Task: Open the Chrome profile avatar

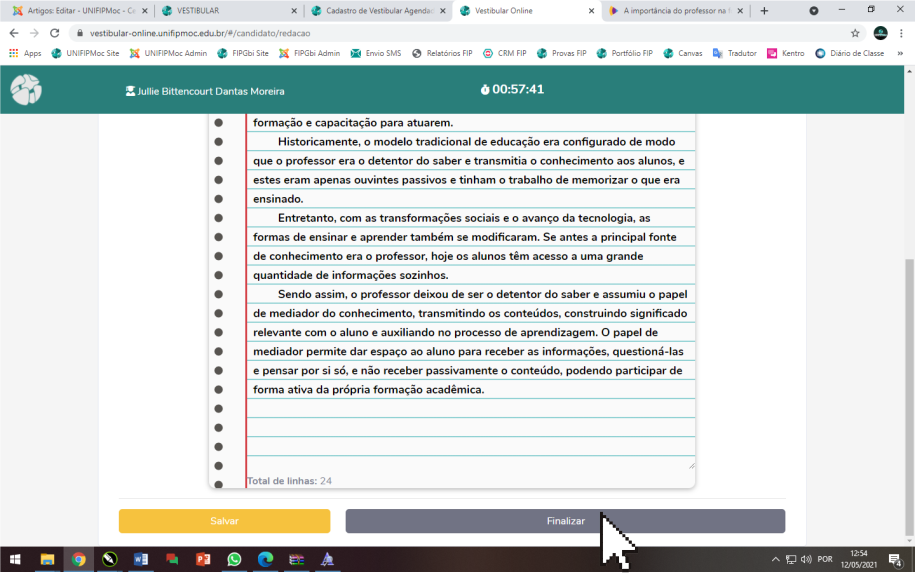Action: [x=880, y=33]
